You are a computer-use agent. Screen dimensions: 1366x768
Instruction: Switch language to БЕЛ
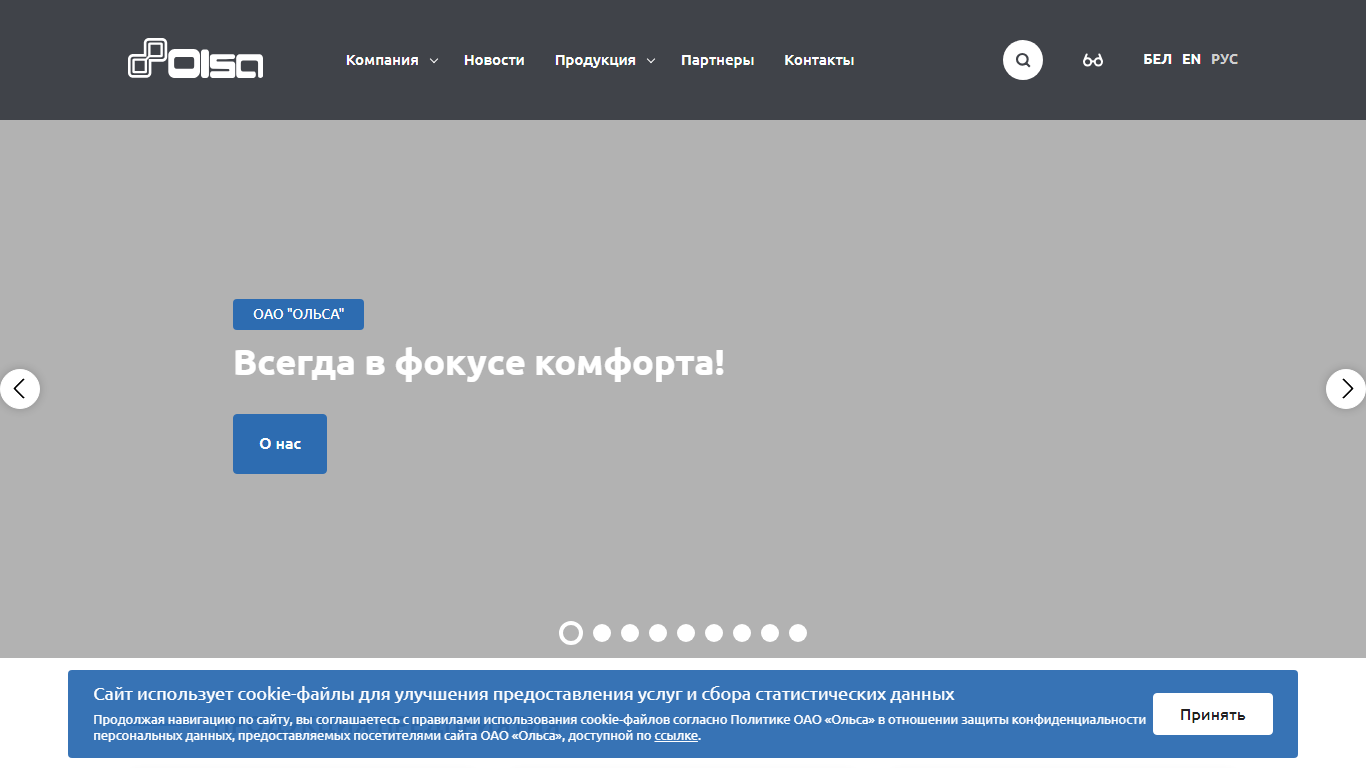1157,60
